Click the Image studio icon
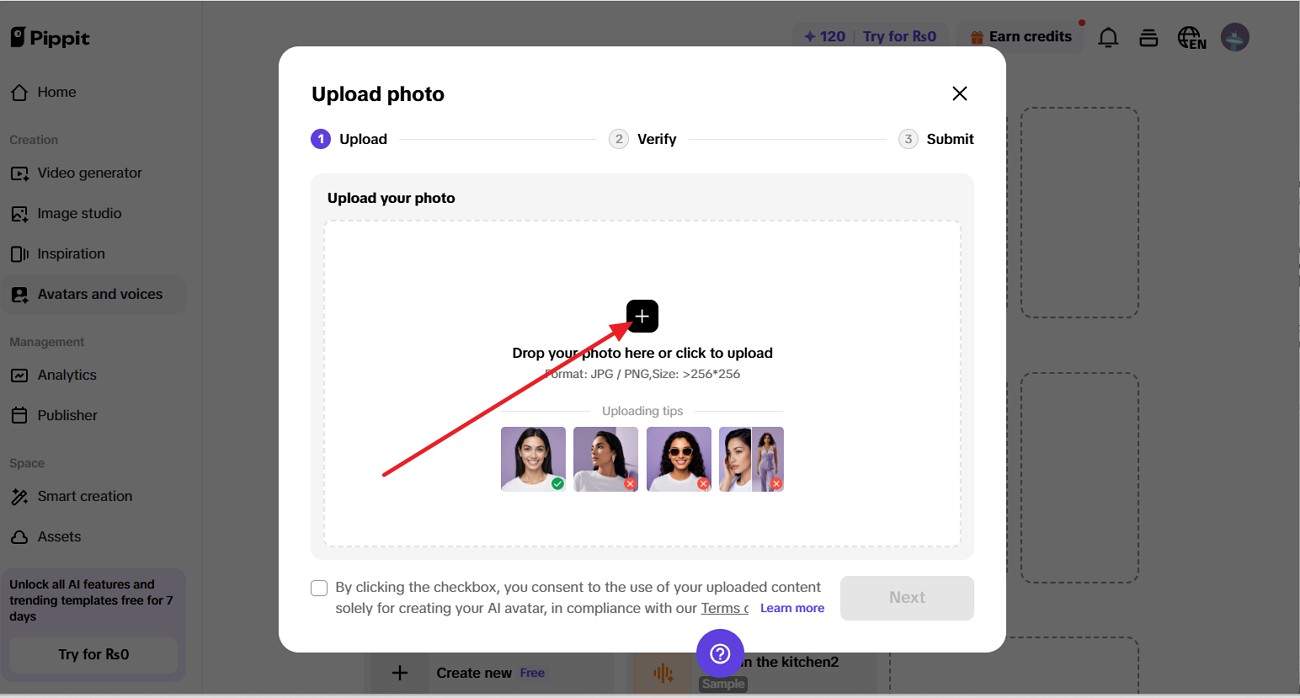The width and height of the screenshot is (1300, 698). pyautogui.click(x=19, y=214)
